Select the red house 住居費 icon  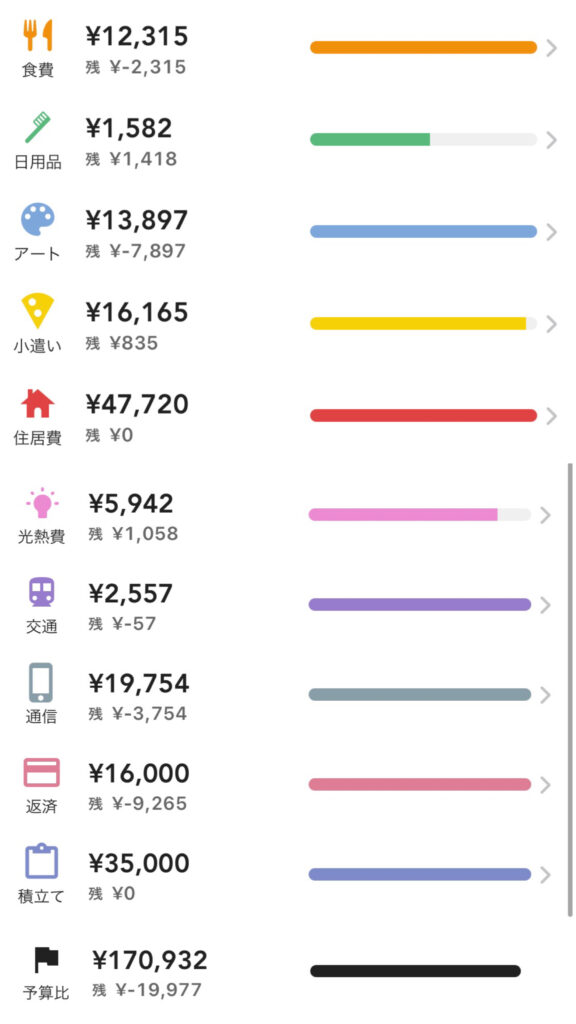click(38, 404)
